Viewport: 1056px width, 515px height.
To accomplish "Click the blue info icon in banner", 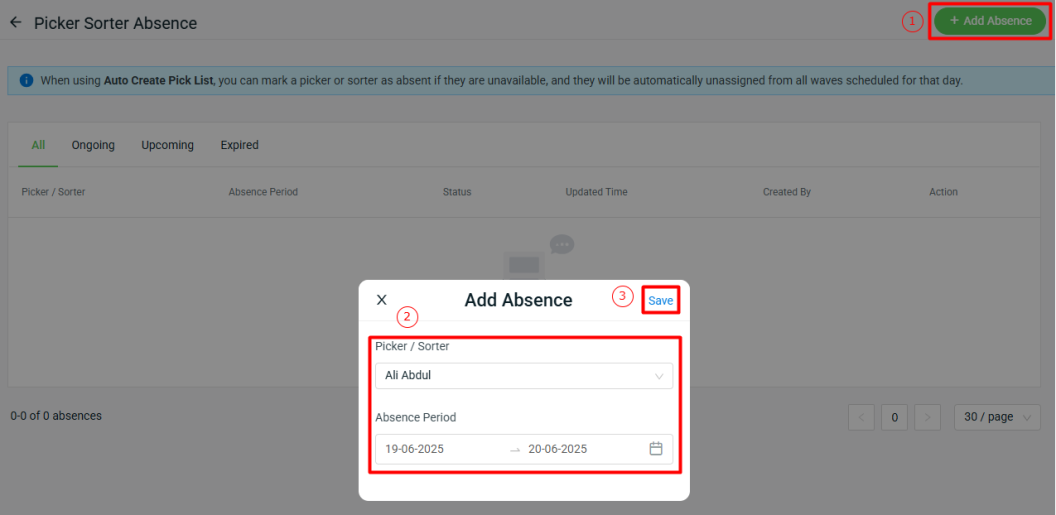I will click(26, 80).
